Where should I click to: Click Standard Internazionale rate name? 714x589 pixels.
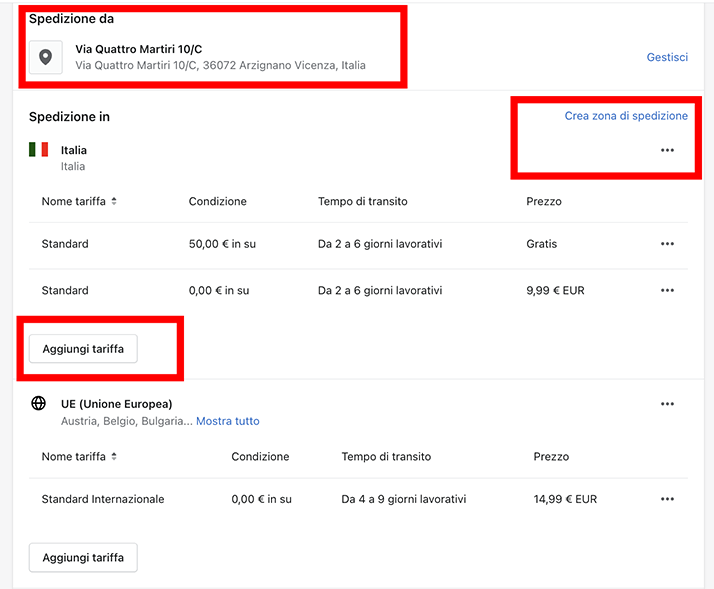pos(103,499)
